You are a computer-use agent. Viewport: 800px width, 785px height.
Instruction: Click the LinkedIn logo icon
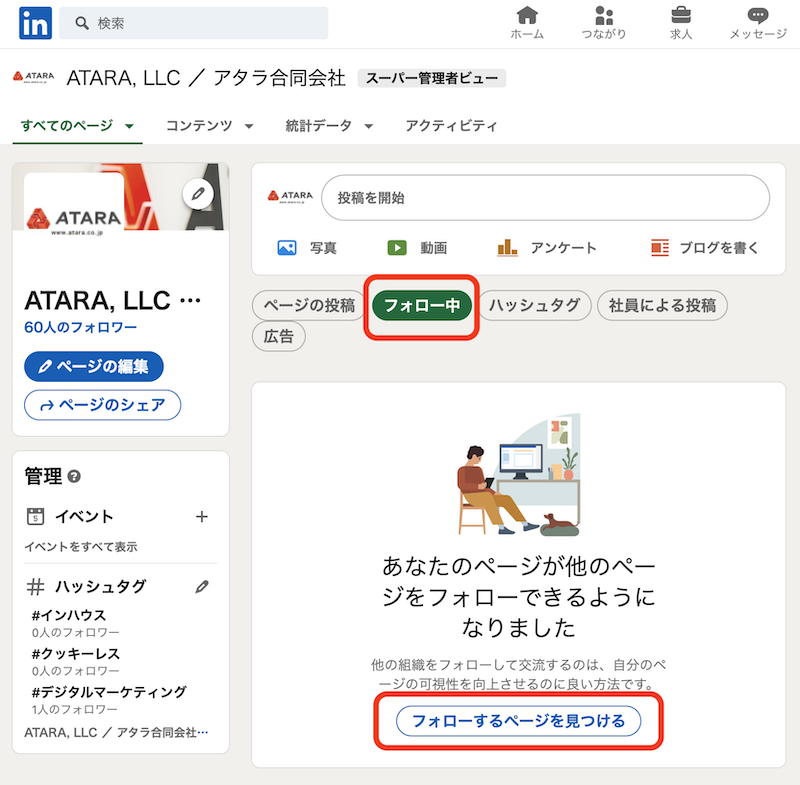point(35,23)
